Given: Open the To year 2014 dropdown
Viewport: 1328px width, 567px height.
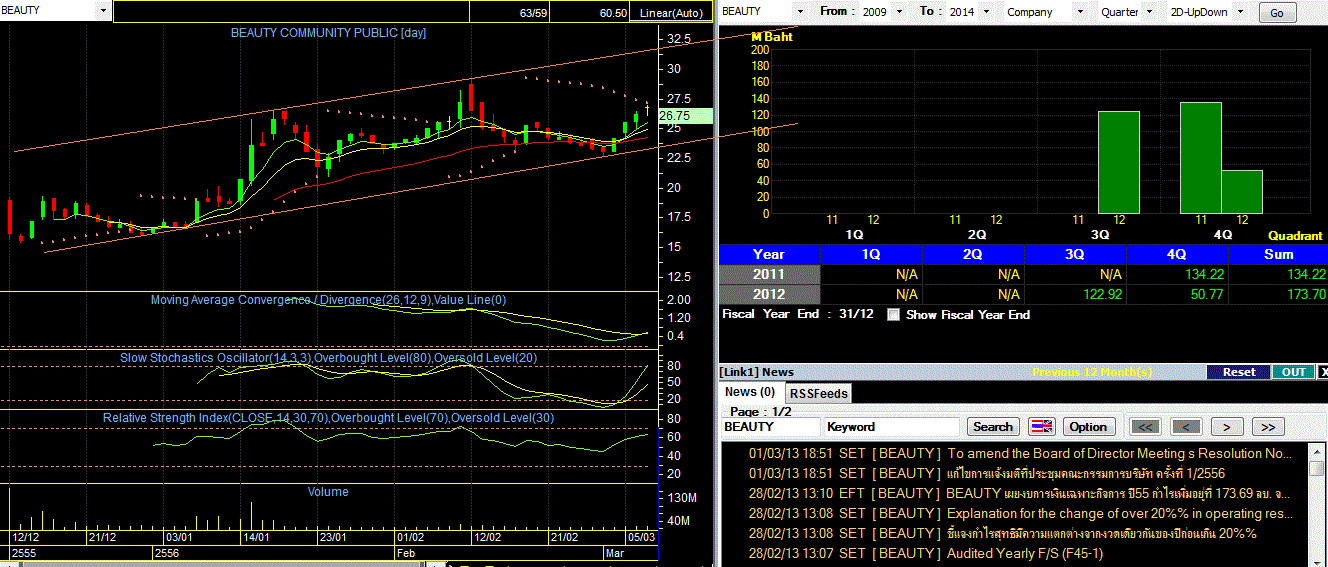Looking at the screenshot, I should click(x=984, y=12).
